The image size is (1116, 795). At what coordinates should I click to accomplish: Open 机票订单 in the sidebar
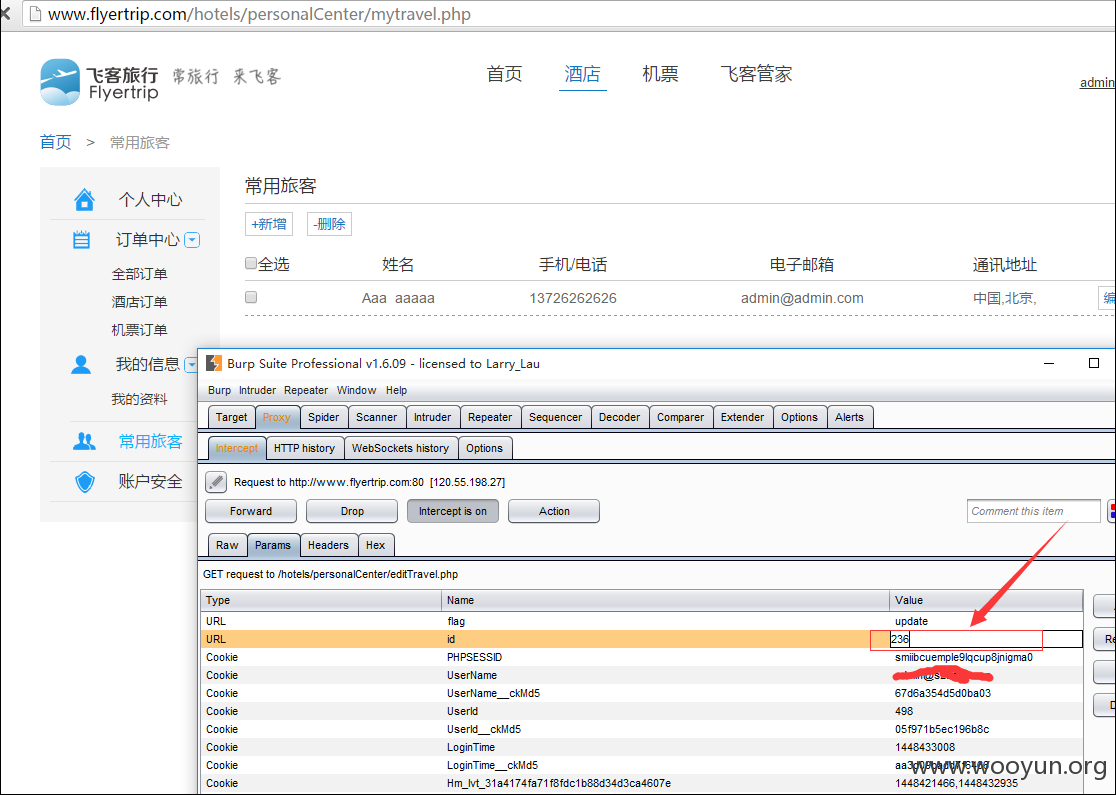click(x=140, y=330)
